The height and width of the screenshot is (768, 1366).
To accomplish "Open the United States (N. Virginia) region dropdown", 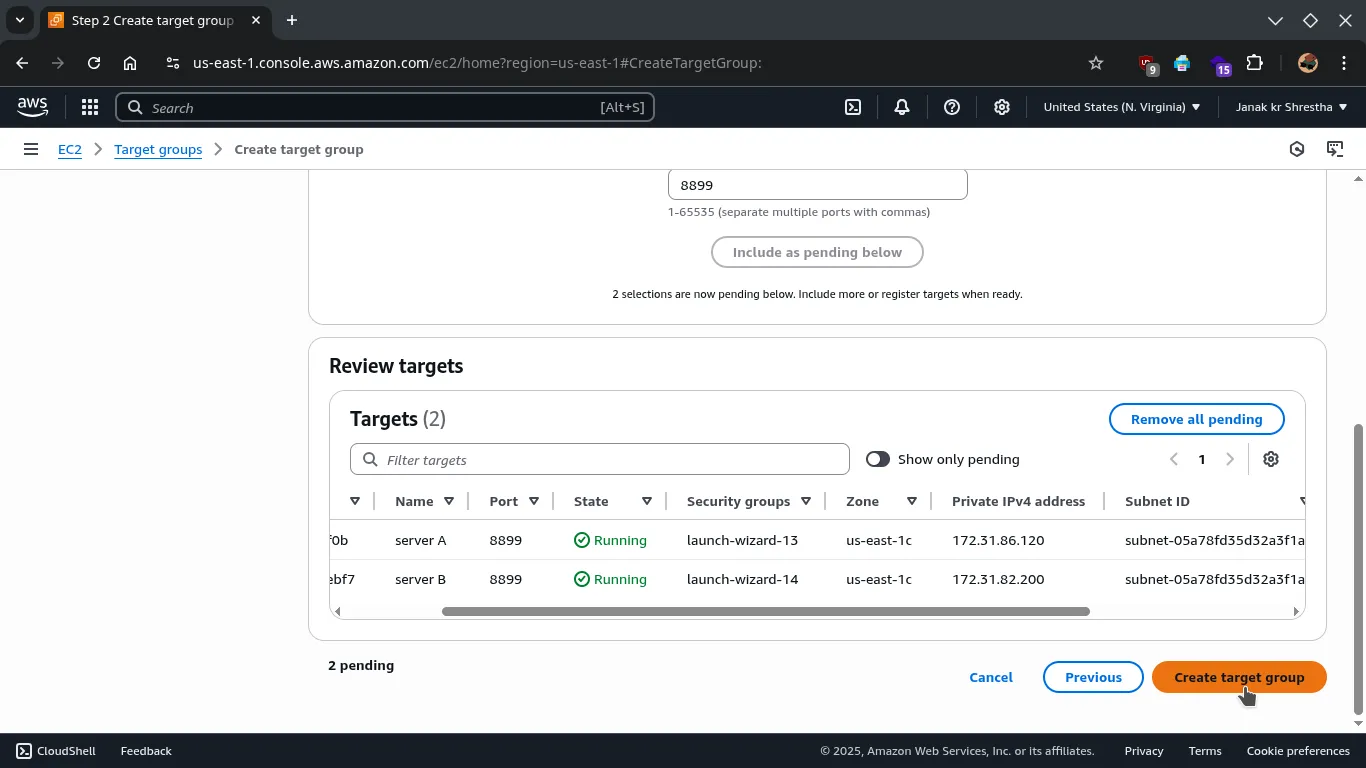I will [x=1121, y=107].
